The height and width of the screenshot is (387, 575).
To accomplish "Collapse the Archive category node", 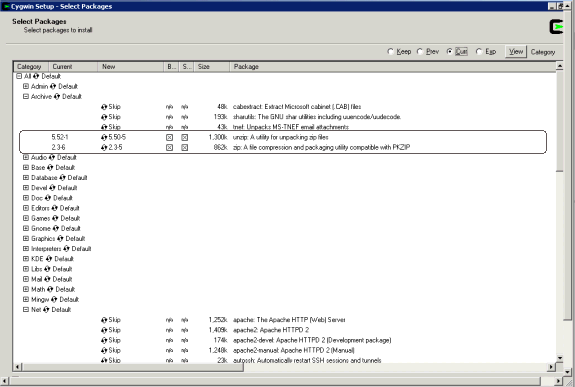I will (26, 96).
